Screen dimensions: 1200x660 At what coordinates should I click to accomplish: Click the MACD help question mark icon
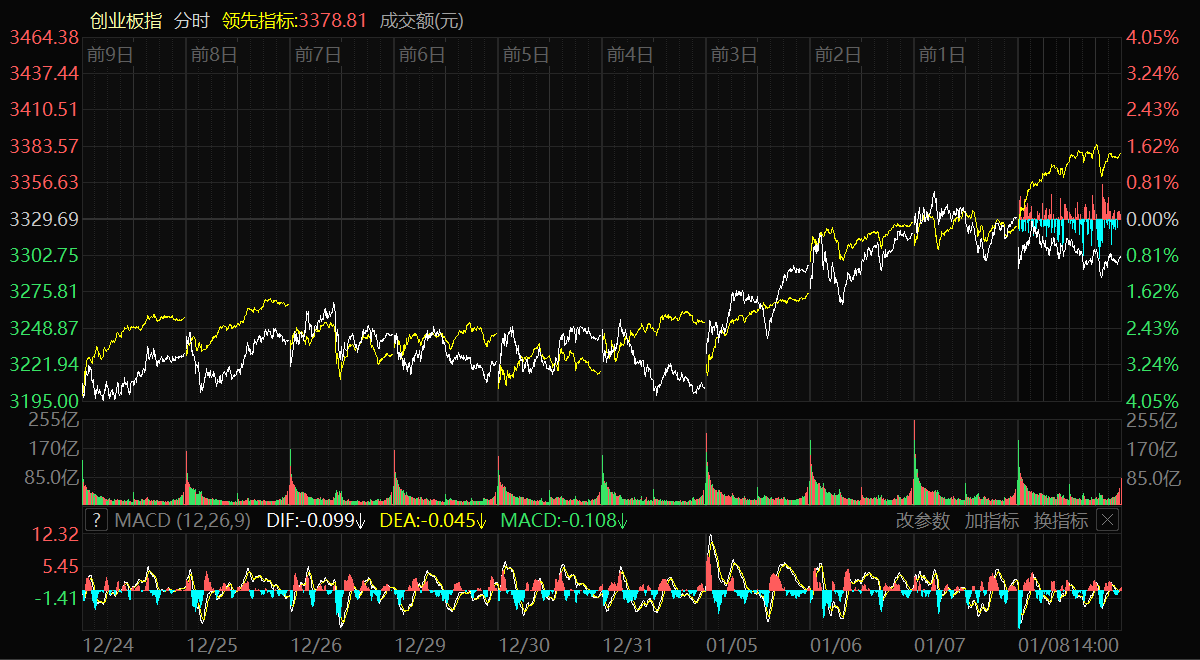[x=96, y=520]
